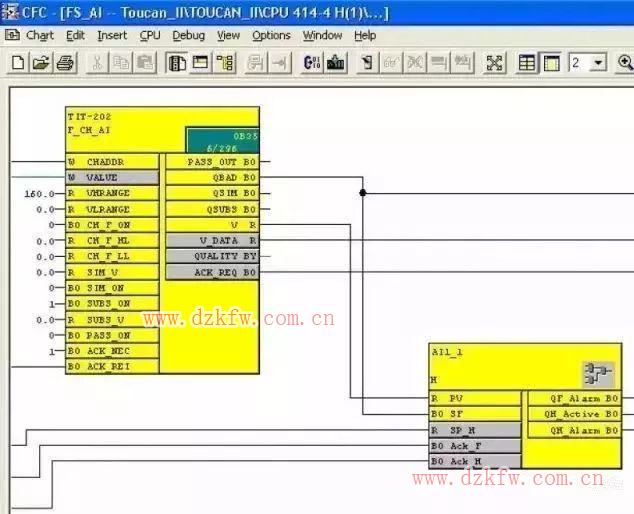The width and height of the screenshot is (634, 514).
Task: Click the Compile icon with binary digits
Action: [312, 63]
